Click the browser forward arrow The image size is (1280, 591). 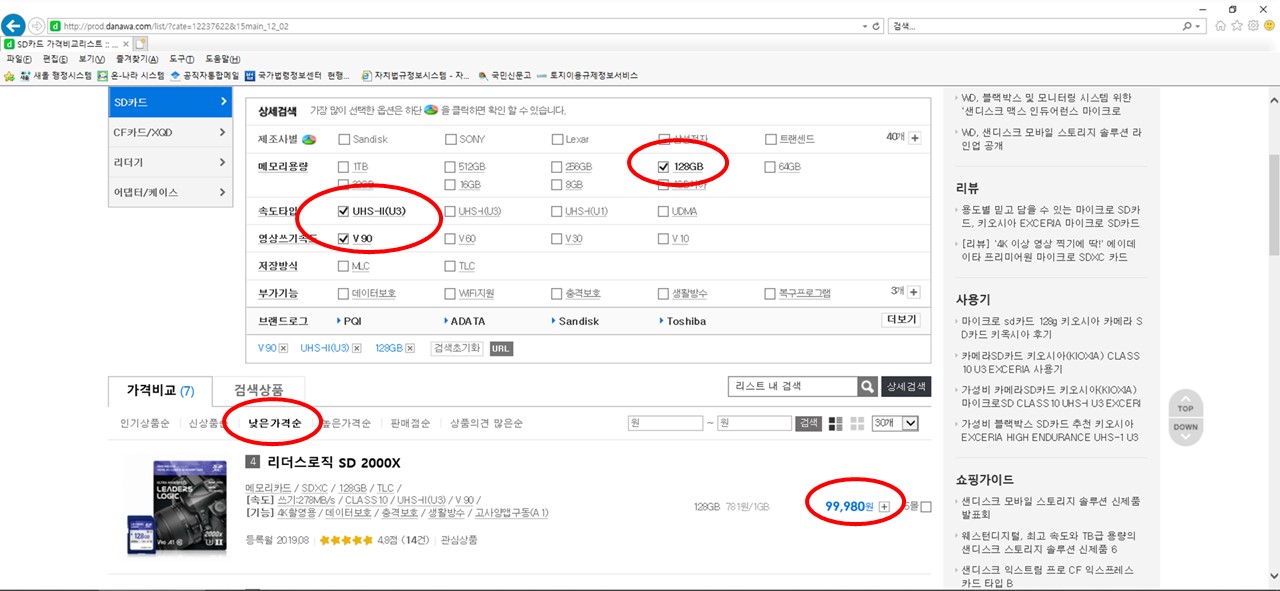tap(37, 25)
